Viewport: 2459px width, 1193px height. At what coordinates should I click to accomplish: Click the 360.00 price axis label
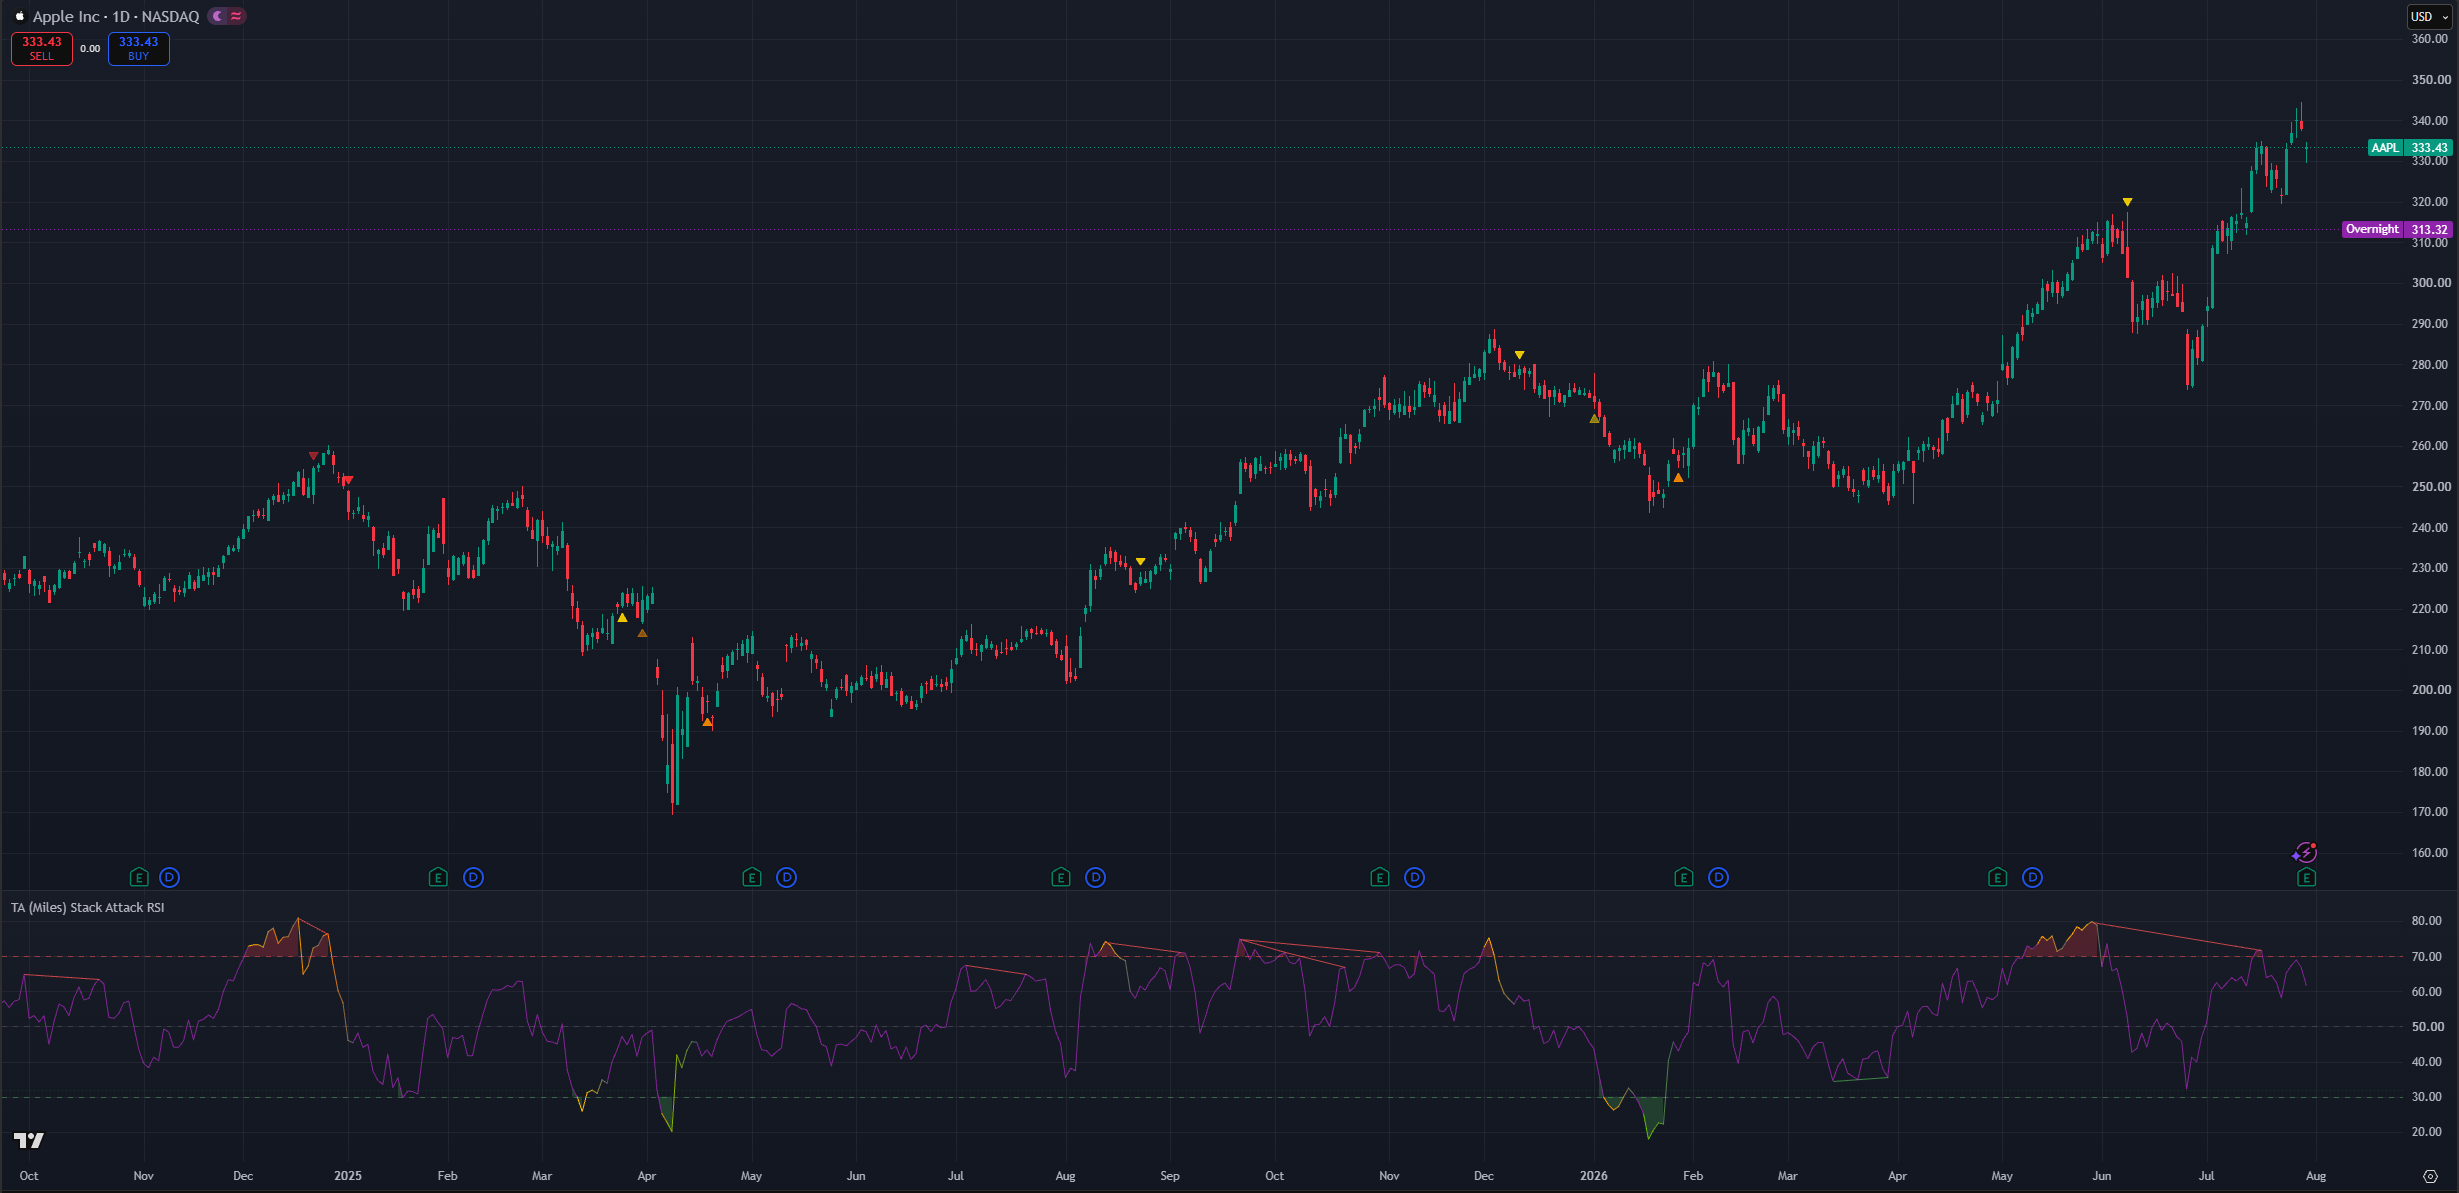click(x=2430, y=39)
